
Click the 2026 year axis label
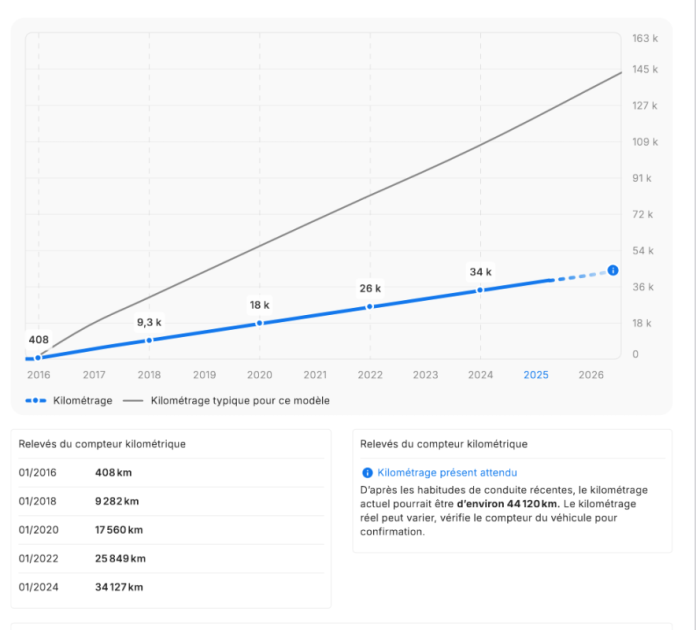click(591, 375)
